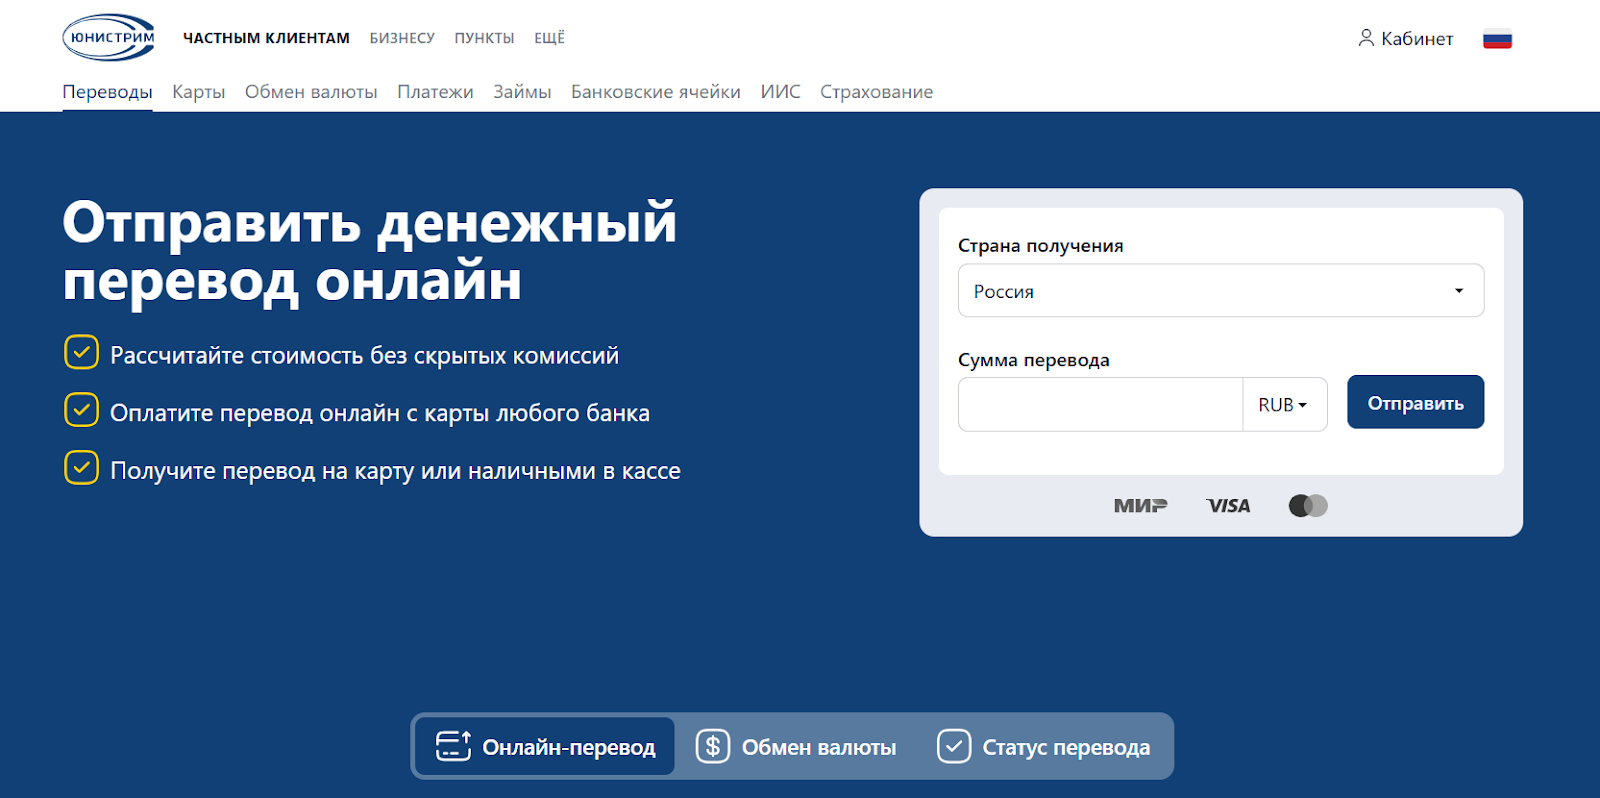Select the Онлайн-перевод bottom tab

pos(546,747)
